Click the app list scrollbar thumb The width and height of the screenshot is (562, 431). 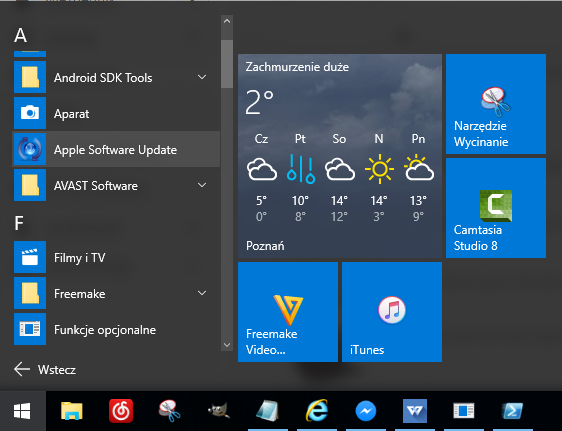click(x=227, y=64)
